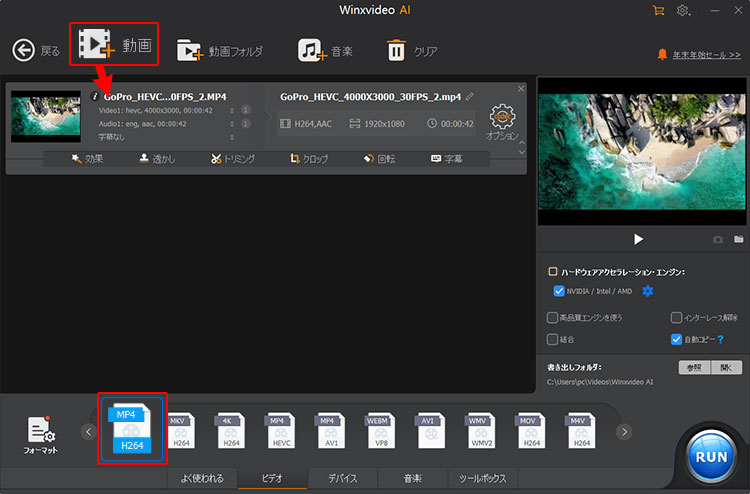
Task: Click the snapshot camera icon under preview
Action: (x=718, y=240)
